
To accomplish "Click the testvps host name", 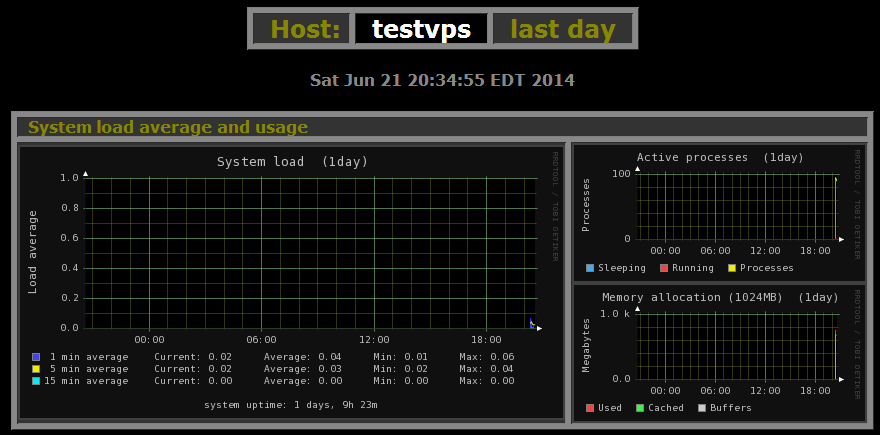I will [421, 29].
